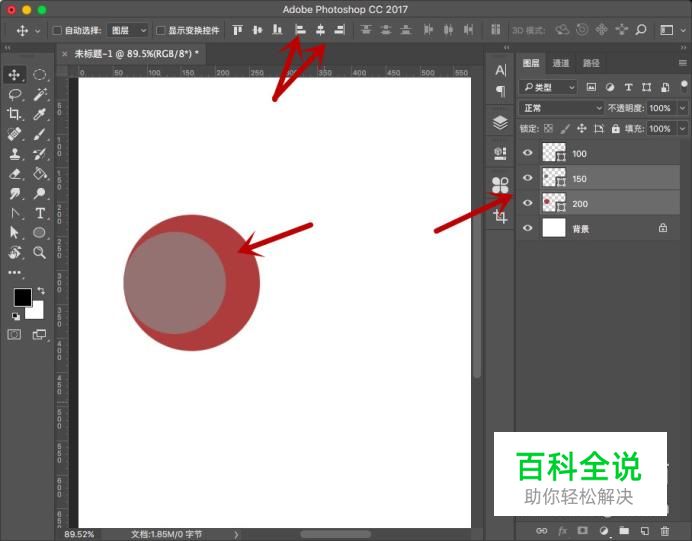Select the Smudge tool
692x541 pixels.
pos(14,193)
